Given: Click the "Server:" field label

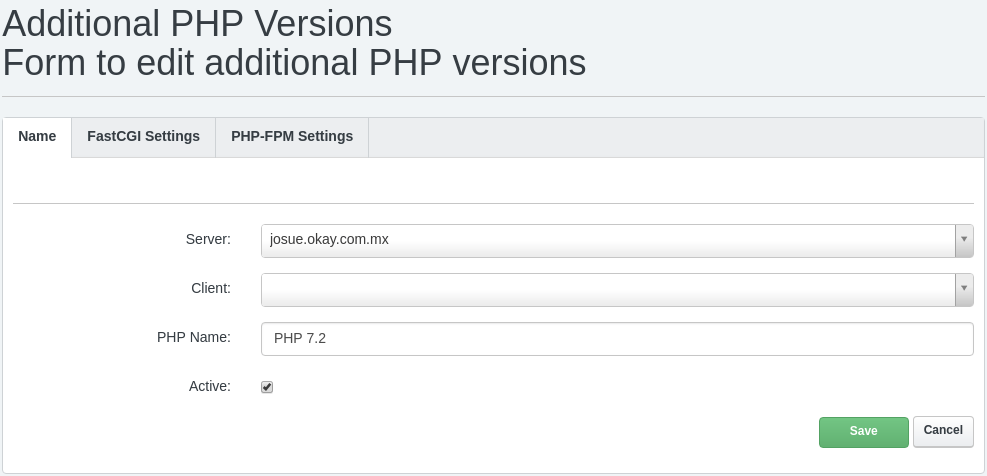Looking at the screenshot, I should [208, 239].
